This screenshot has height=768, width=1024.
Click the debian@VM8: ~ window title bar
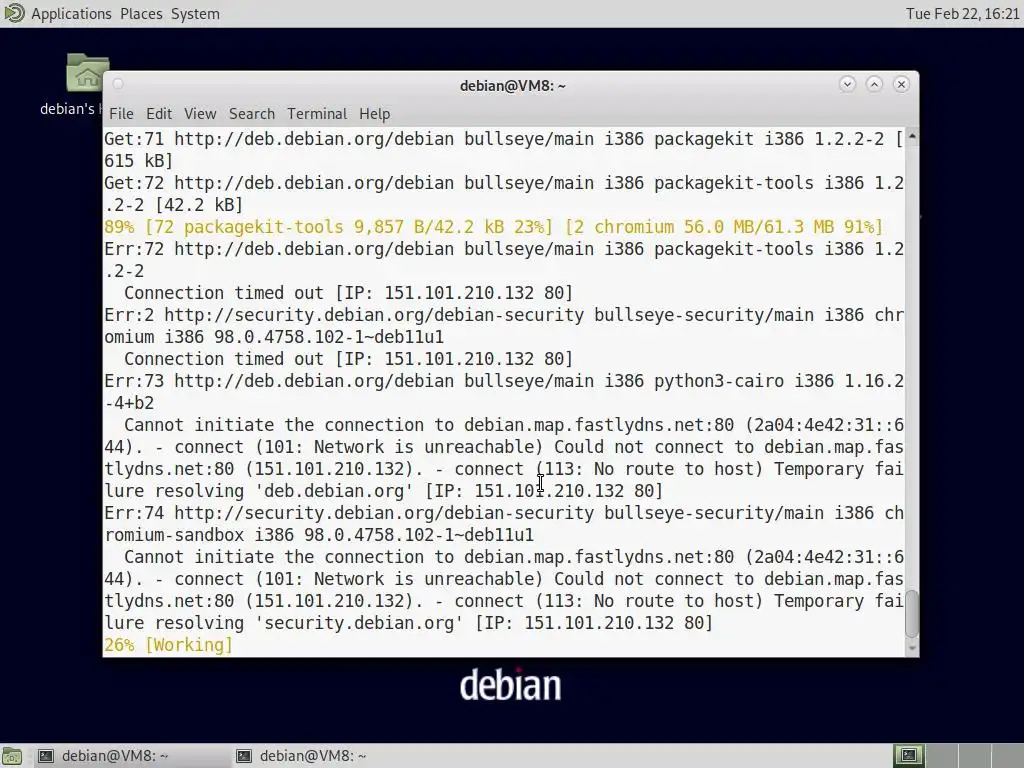pyautogui.click(x=512, y=86)
